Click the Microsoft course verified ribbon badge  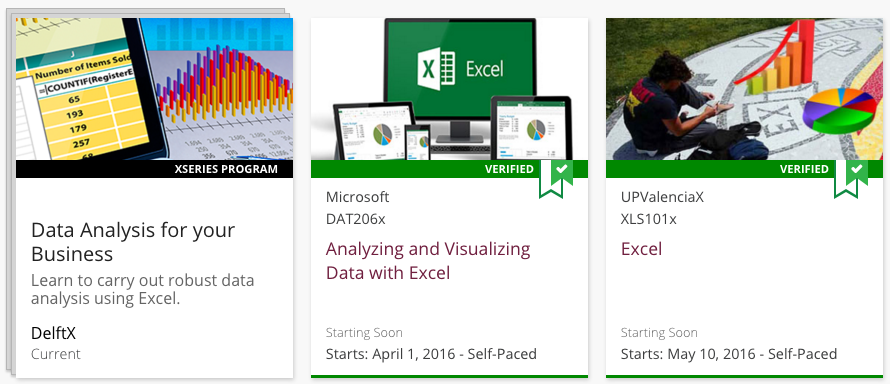(556, 179)
